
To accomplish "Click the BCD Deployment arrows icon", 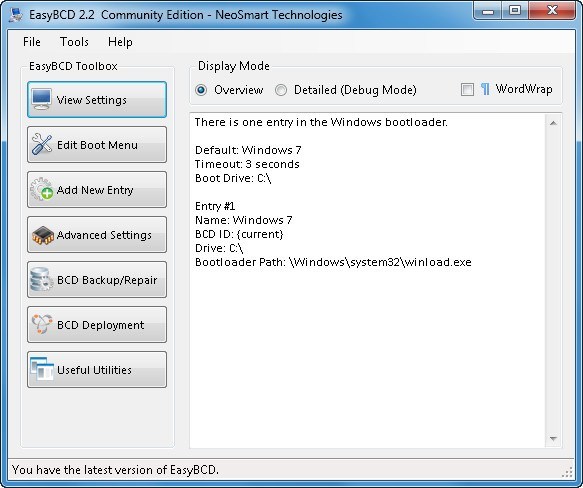I will tap(42, 324).
